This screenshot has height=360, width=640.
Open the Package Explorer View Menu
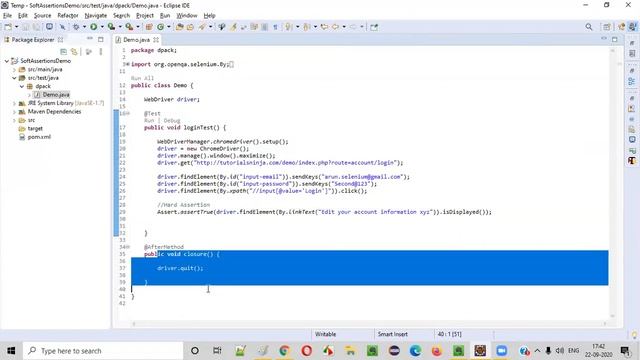[100, 52]
